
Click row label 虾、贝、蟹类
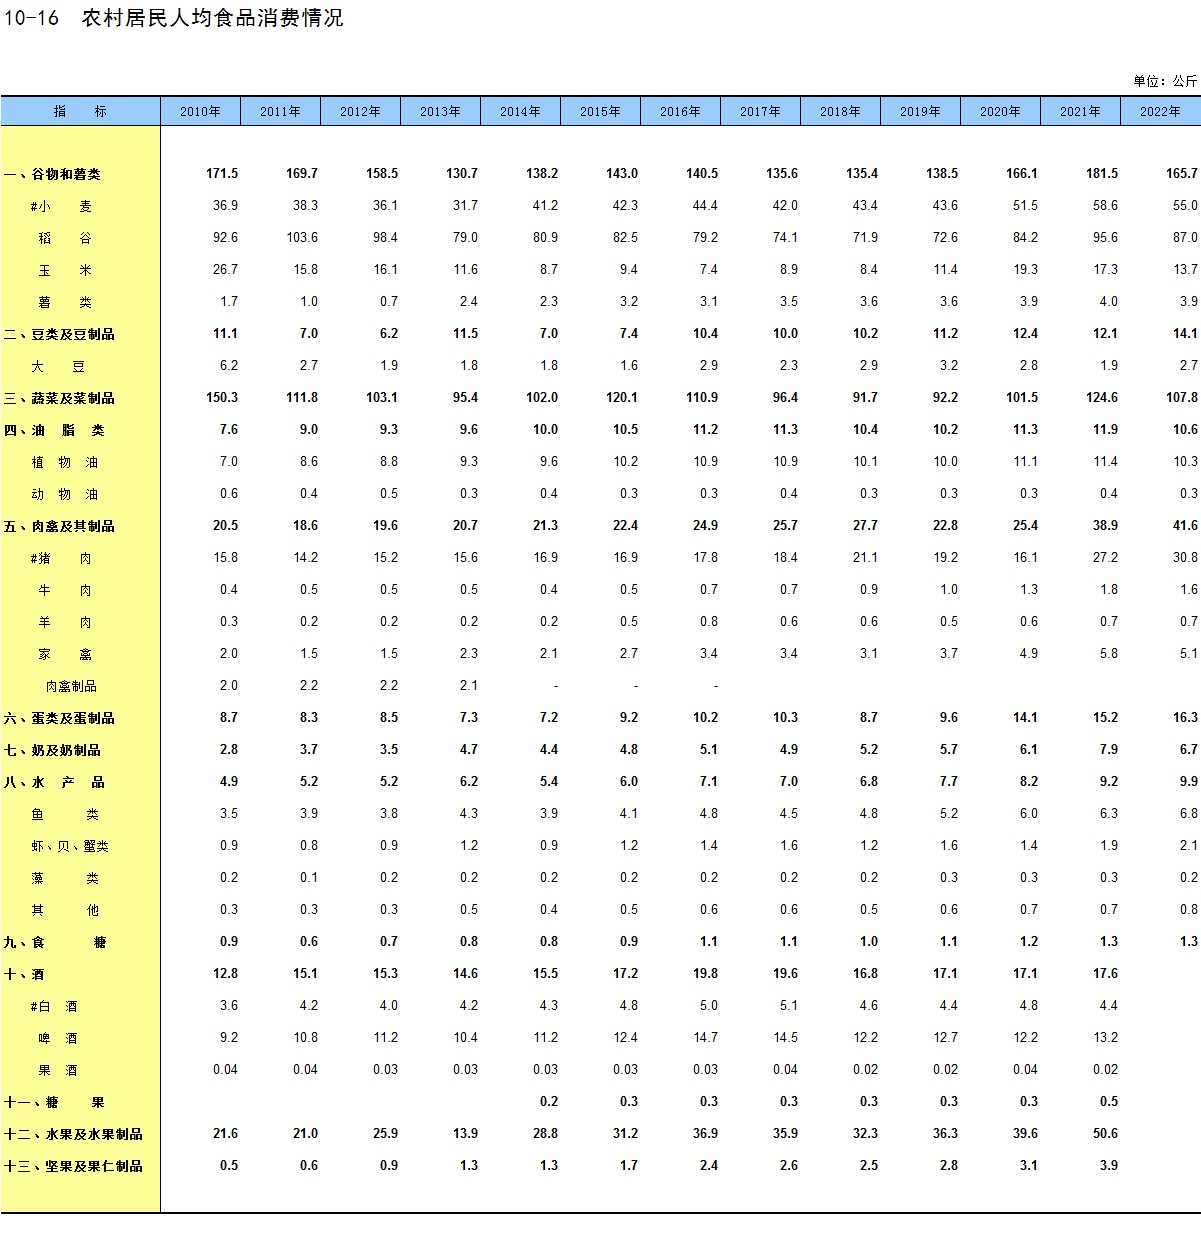[x=69, y=846]
